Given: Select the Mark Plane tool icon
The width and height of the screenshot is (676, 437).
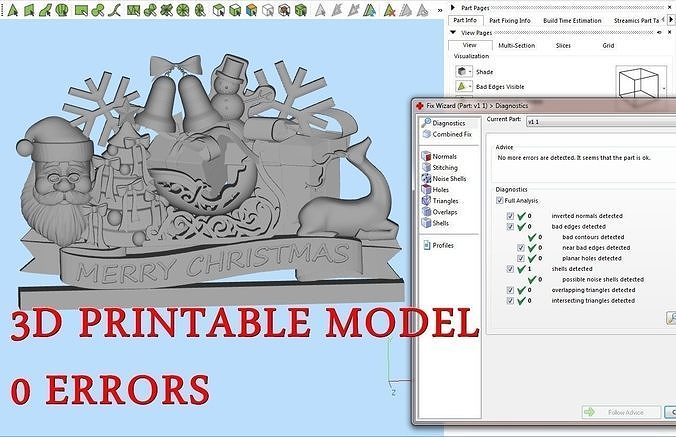Looking at the screenshot, I should [x=29, y=9].
